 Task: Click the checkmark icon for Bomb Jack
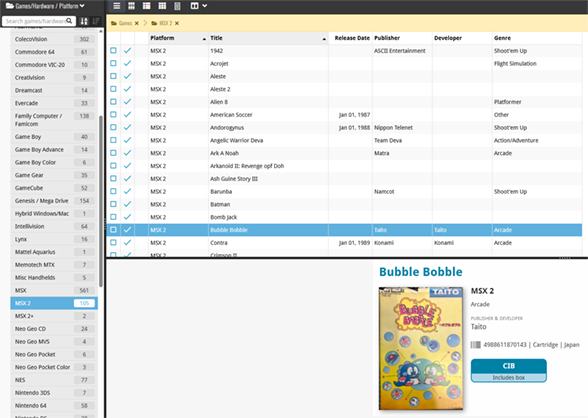(128, 217)
